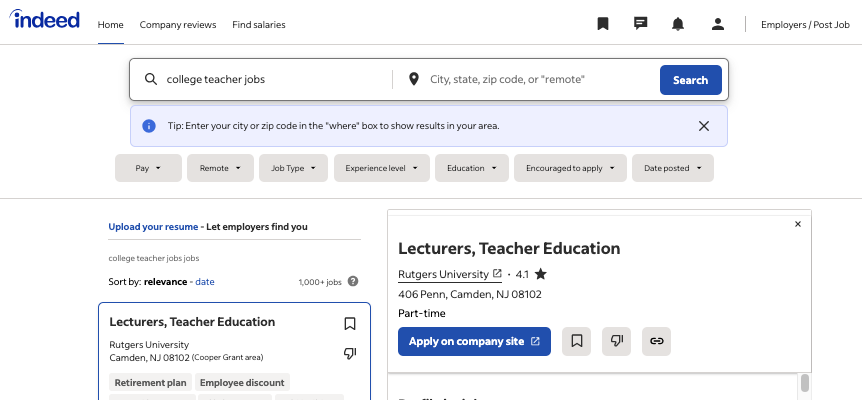Click the jobs count help question icon

353,281
